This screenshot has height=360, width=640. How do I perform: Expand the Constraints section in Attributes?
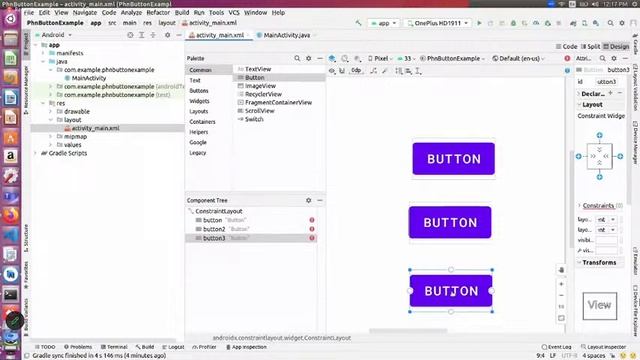pos(580,205)
